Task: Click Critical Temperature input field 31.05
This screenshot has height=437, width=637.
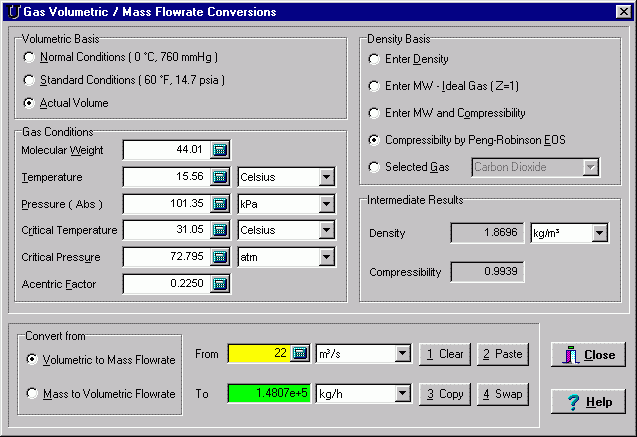Action: pyautogui.click(x=167, y=230)
